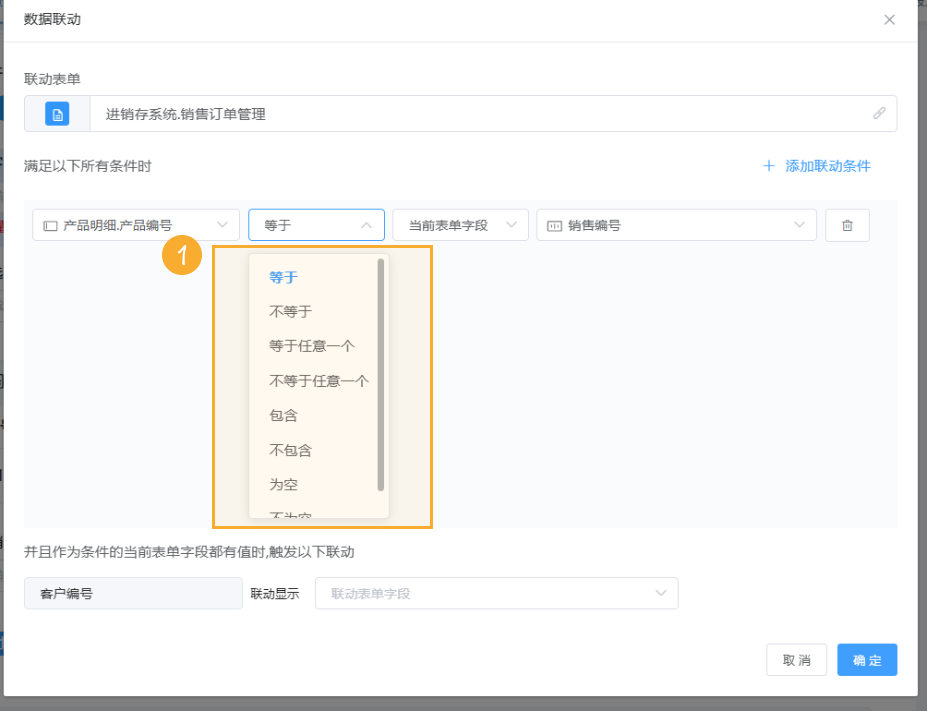Click the 确定 confirm button

[x=866, y=659]
